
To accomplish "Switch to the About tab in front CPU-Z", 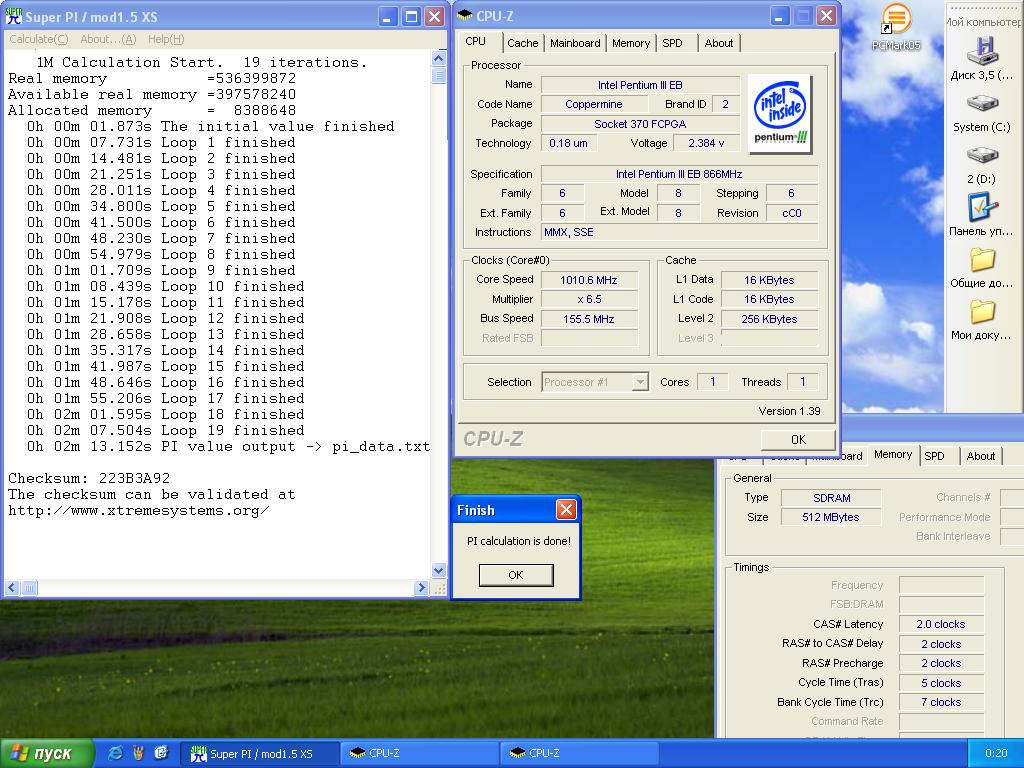I will tap(718, 43).
